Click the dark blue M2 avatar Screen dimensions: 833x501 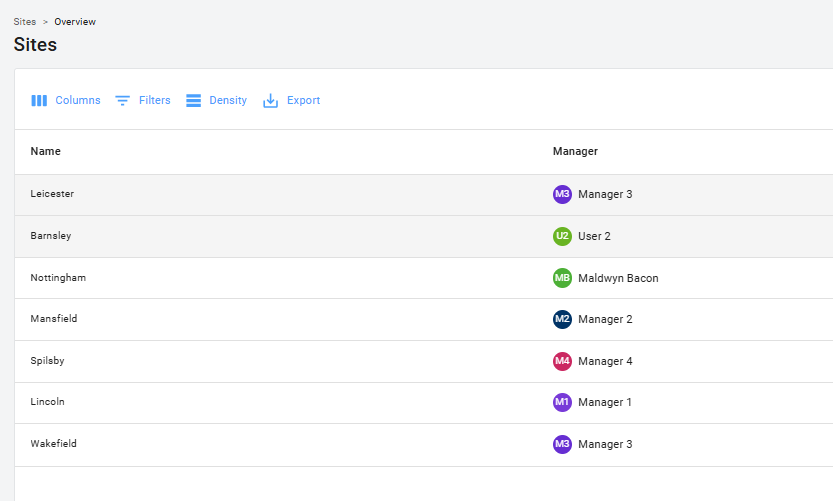click(x=562, y=319)
